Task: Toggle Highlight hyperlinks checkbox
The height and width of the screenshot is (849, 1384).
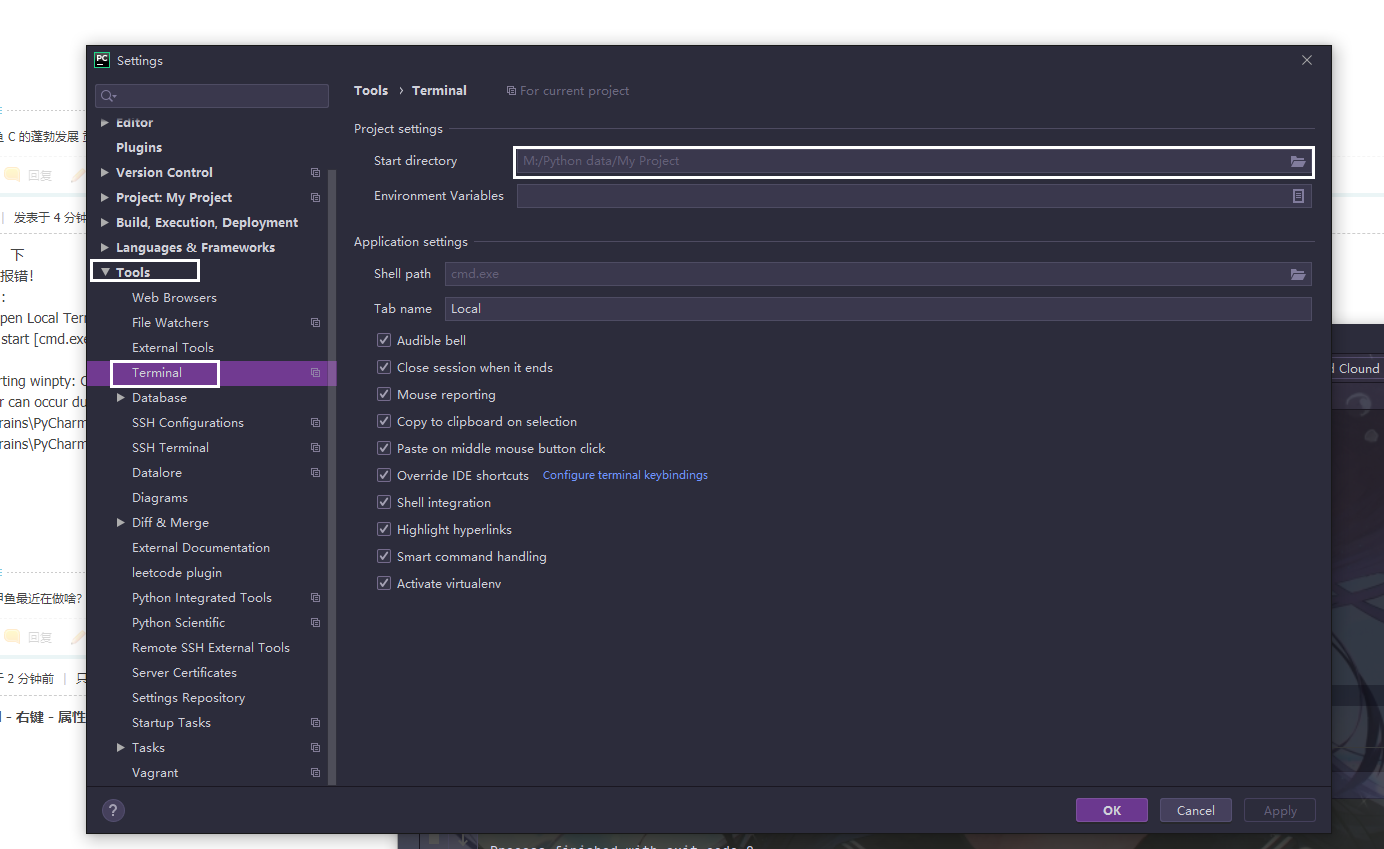Action: (x=384, y=530)
